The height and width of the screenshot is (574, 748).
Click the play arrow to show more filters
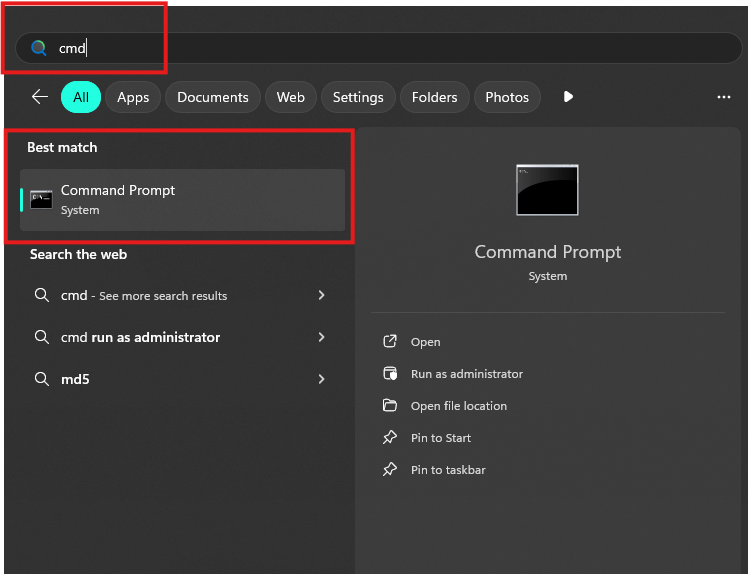pyautogui.click(x=568, y=97)
